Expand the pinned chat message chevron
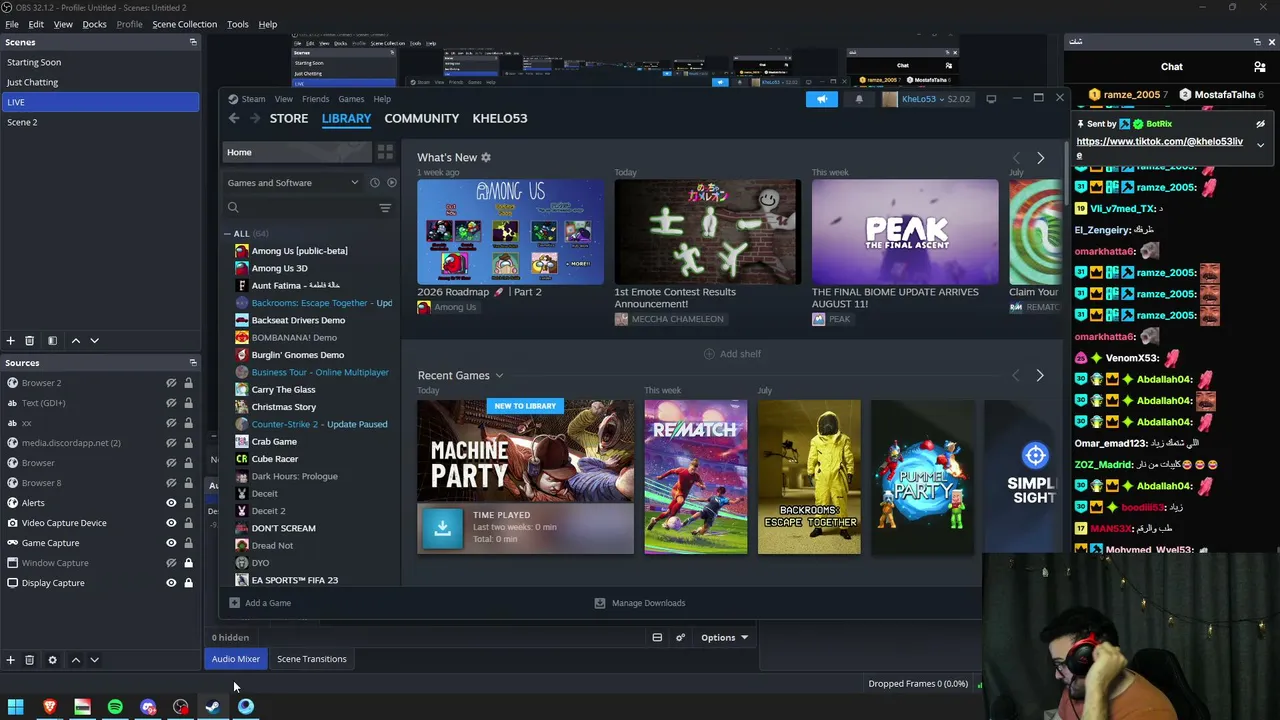 (x=1260, y=145)
